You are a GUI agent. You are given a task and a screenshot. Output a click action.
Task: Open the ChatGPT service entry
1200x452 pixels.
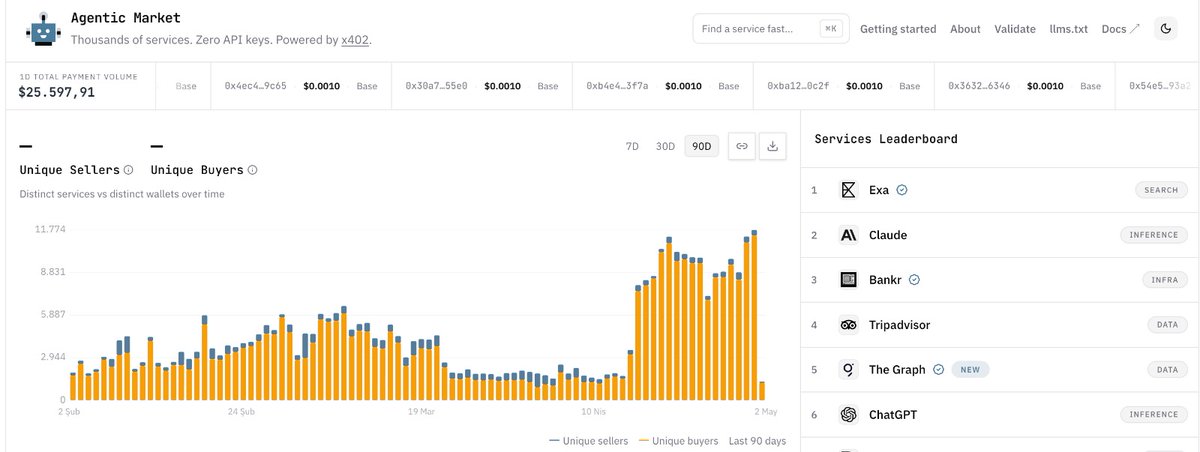1000,414
